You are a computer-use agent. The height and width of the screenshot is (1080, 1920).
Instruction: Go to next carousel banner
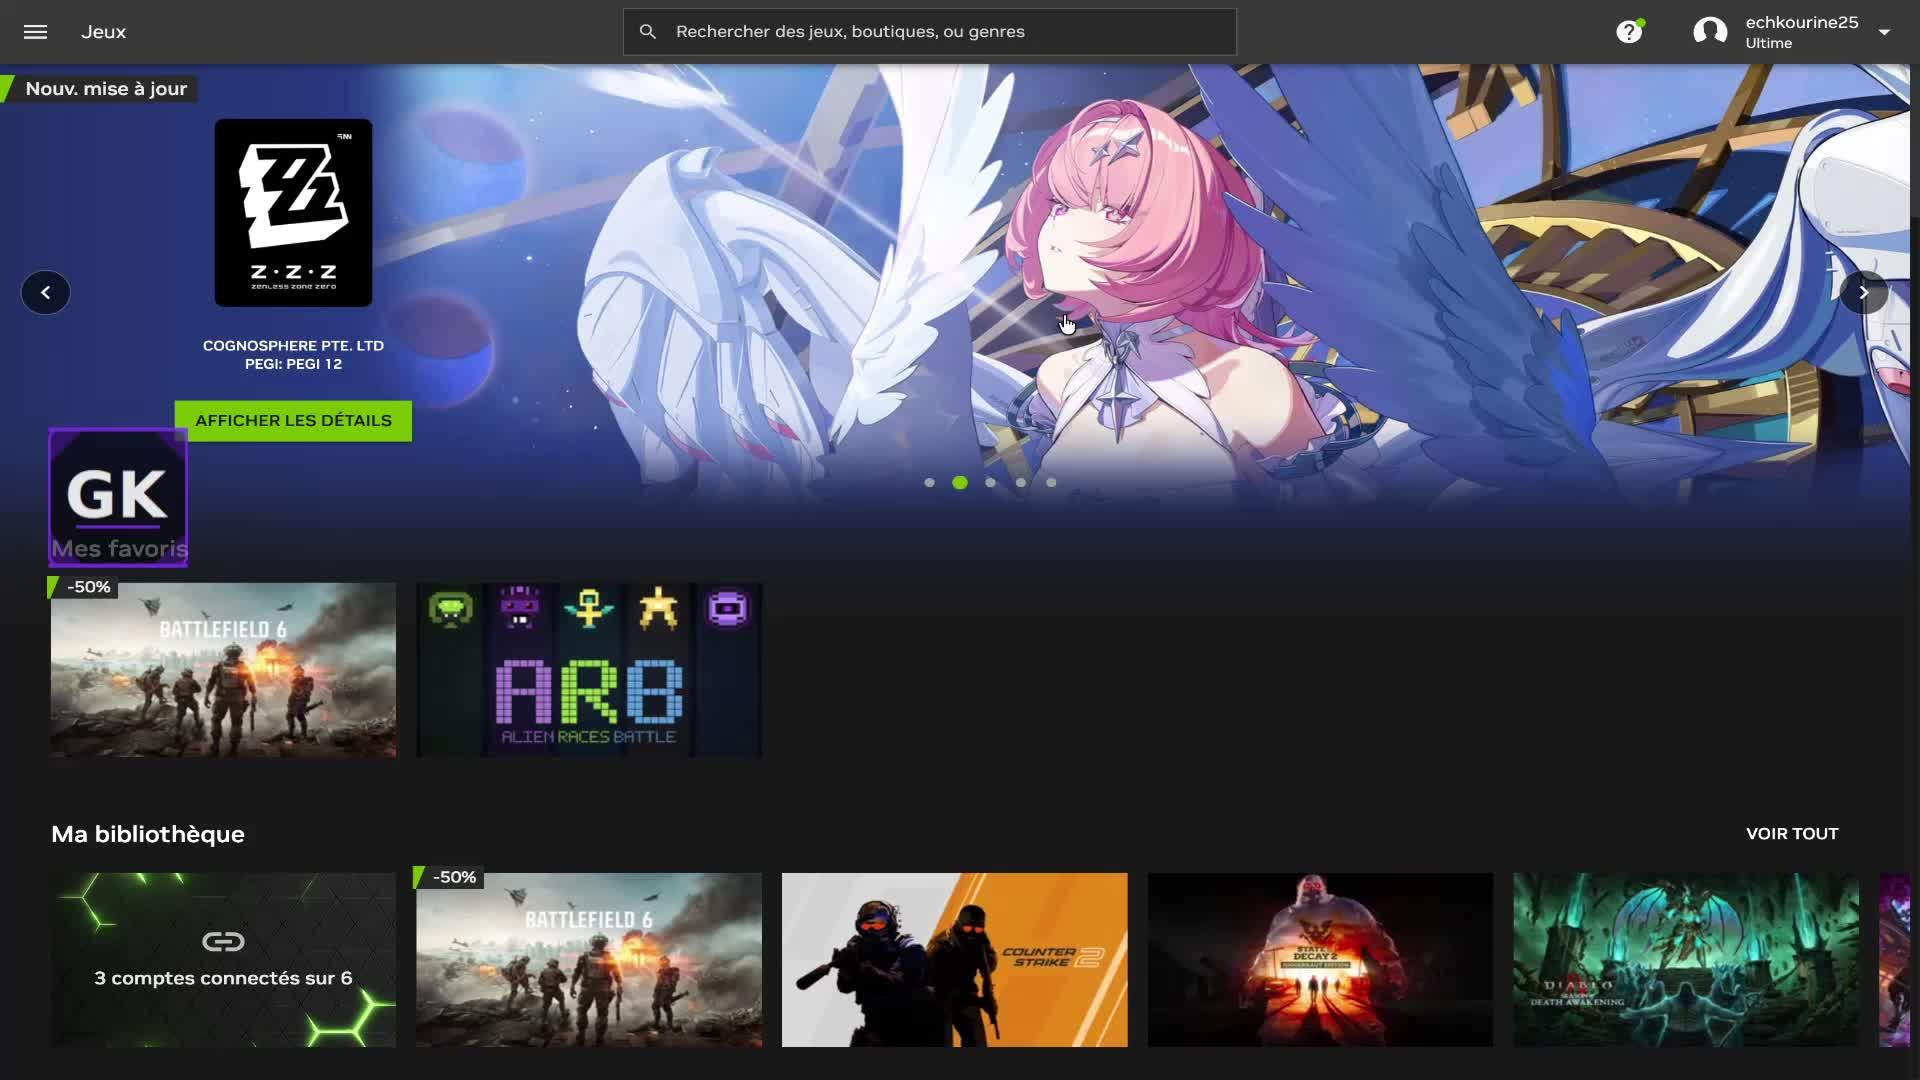(x=1864, y=293)
